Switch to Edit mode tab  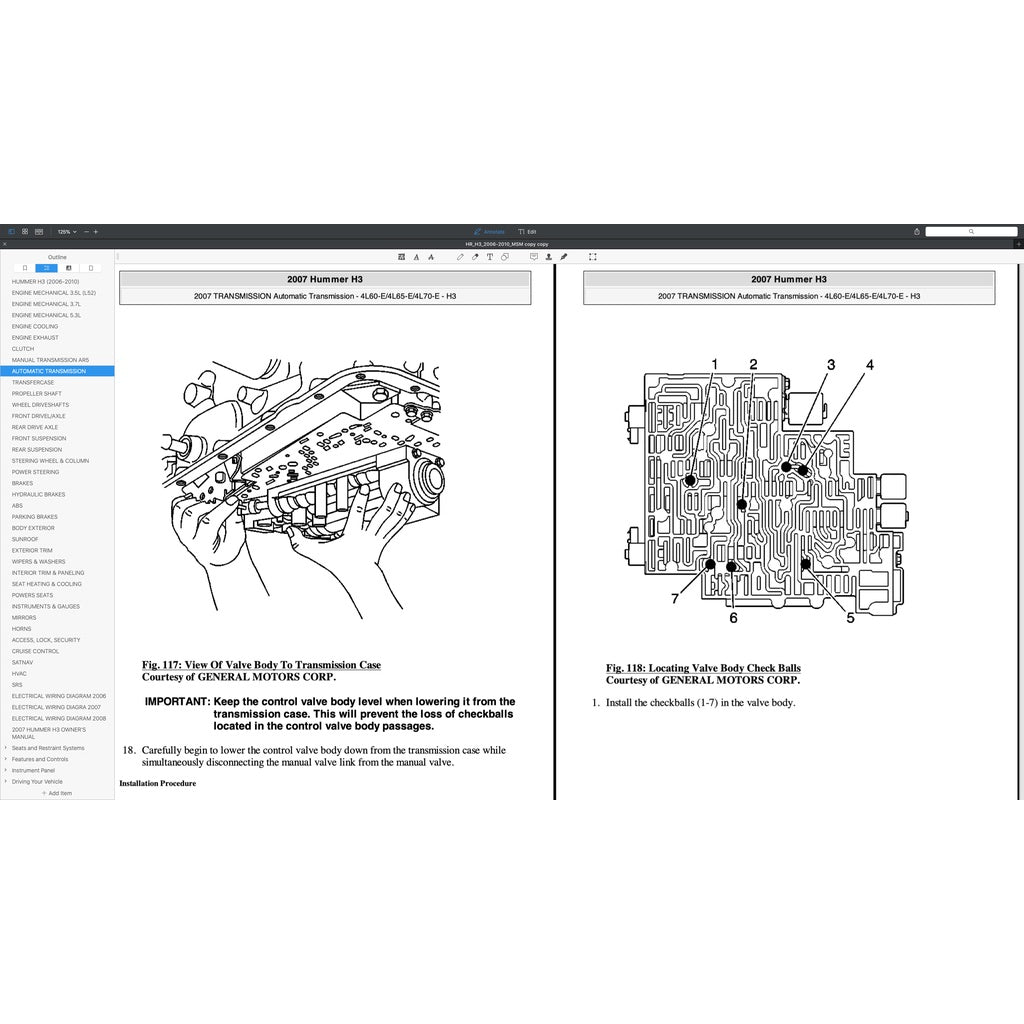pyautogui.click(x=527, y=232)
